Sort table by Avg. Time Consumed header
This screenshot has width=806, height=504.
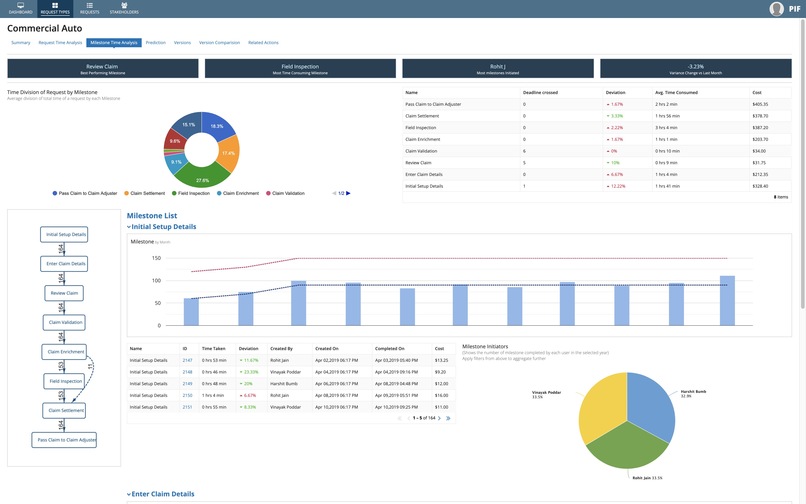coord(676,93)
